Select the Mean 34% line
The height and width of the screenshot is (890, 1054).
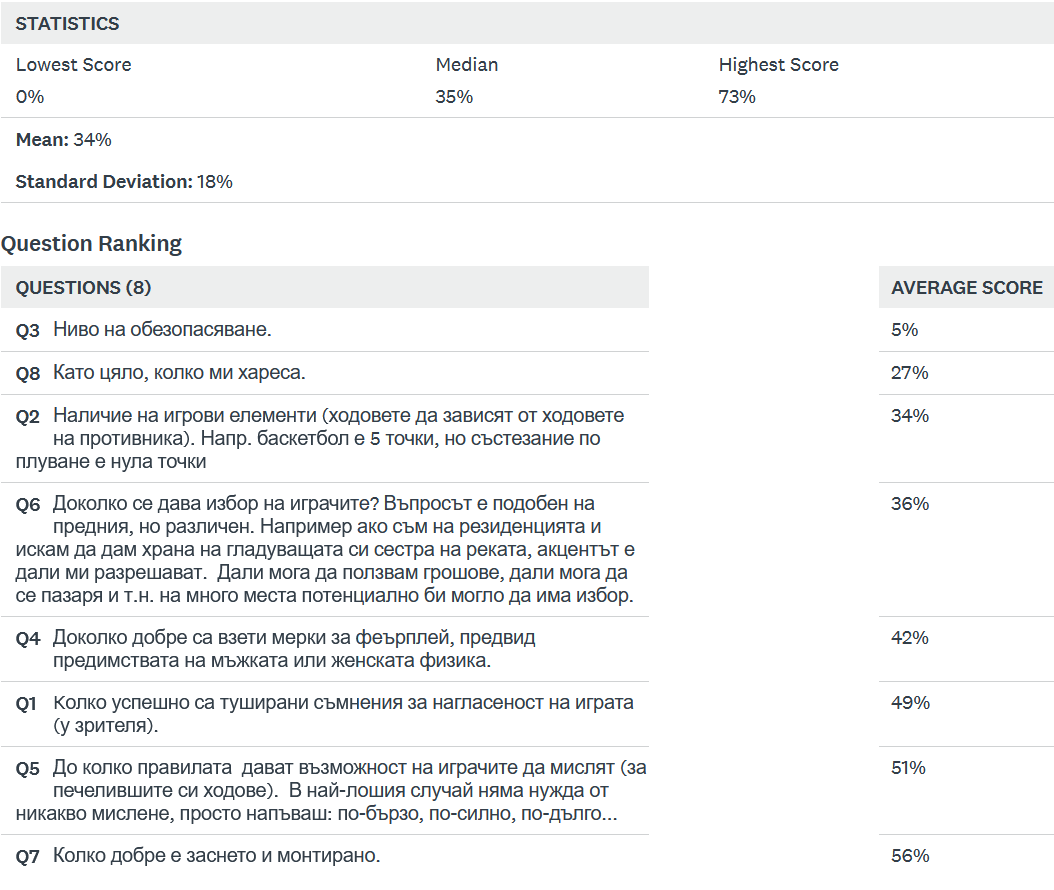[63, 140]
